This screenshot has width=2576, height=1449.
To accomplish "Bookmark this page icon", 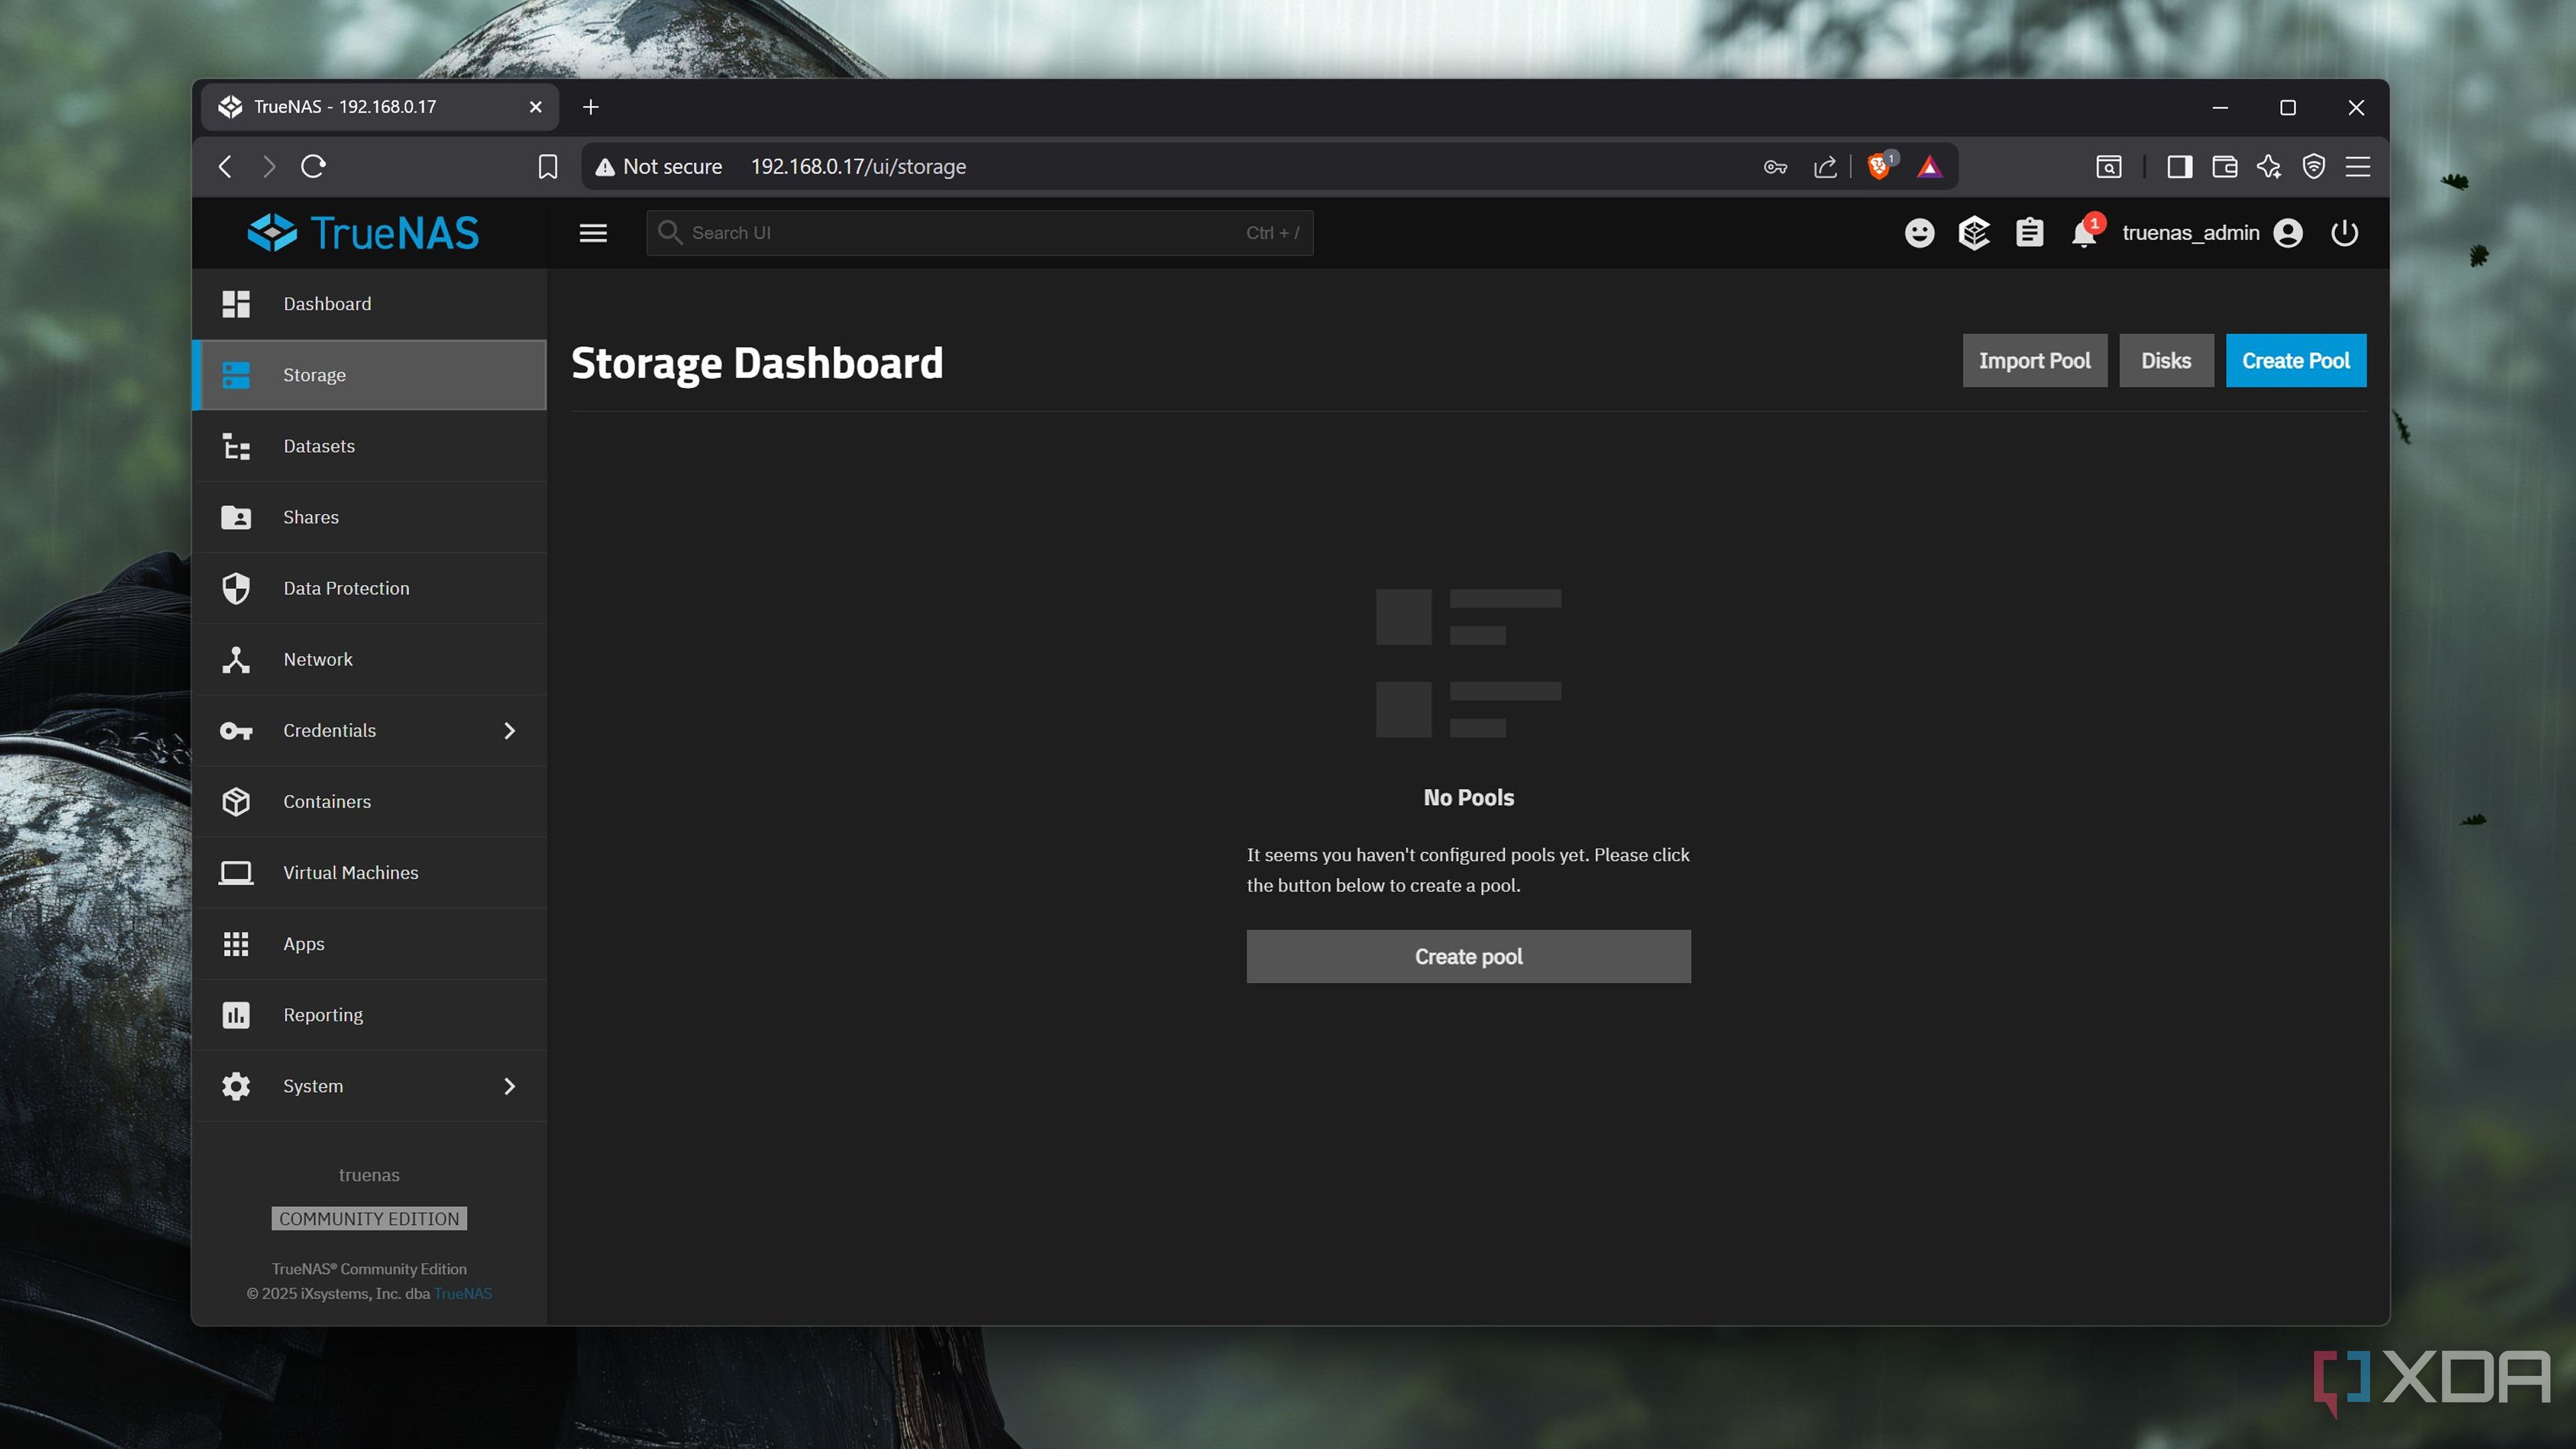I will [x=547, y=166].
